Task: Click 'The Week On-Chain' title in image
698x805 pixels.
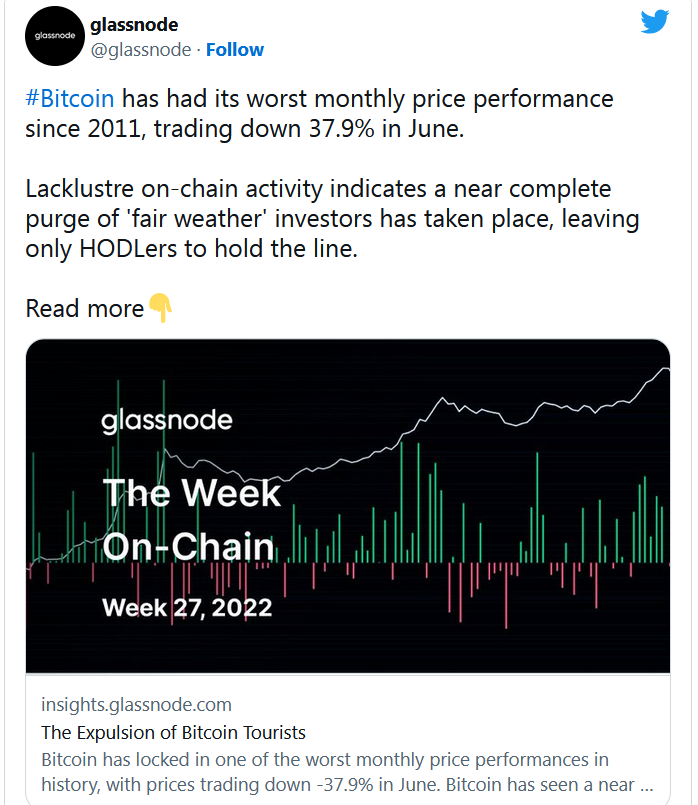Action: (x=191, y=520)
